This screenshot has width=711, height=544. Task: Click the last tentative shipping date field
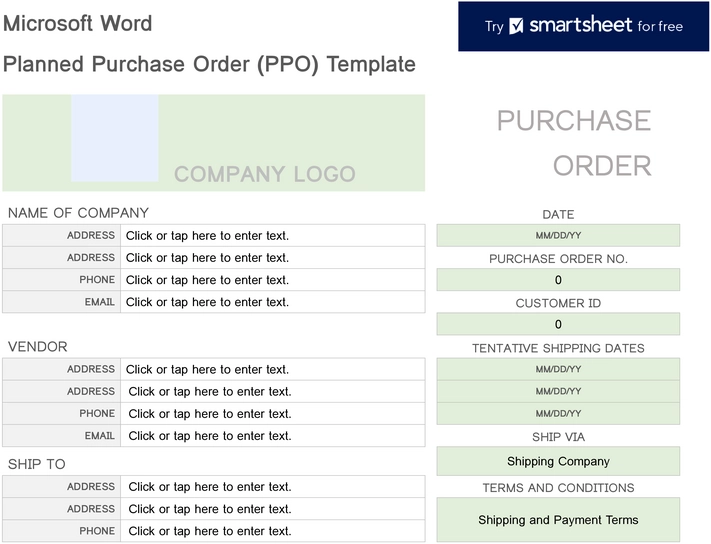click(558, 413)
